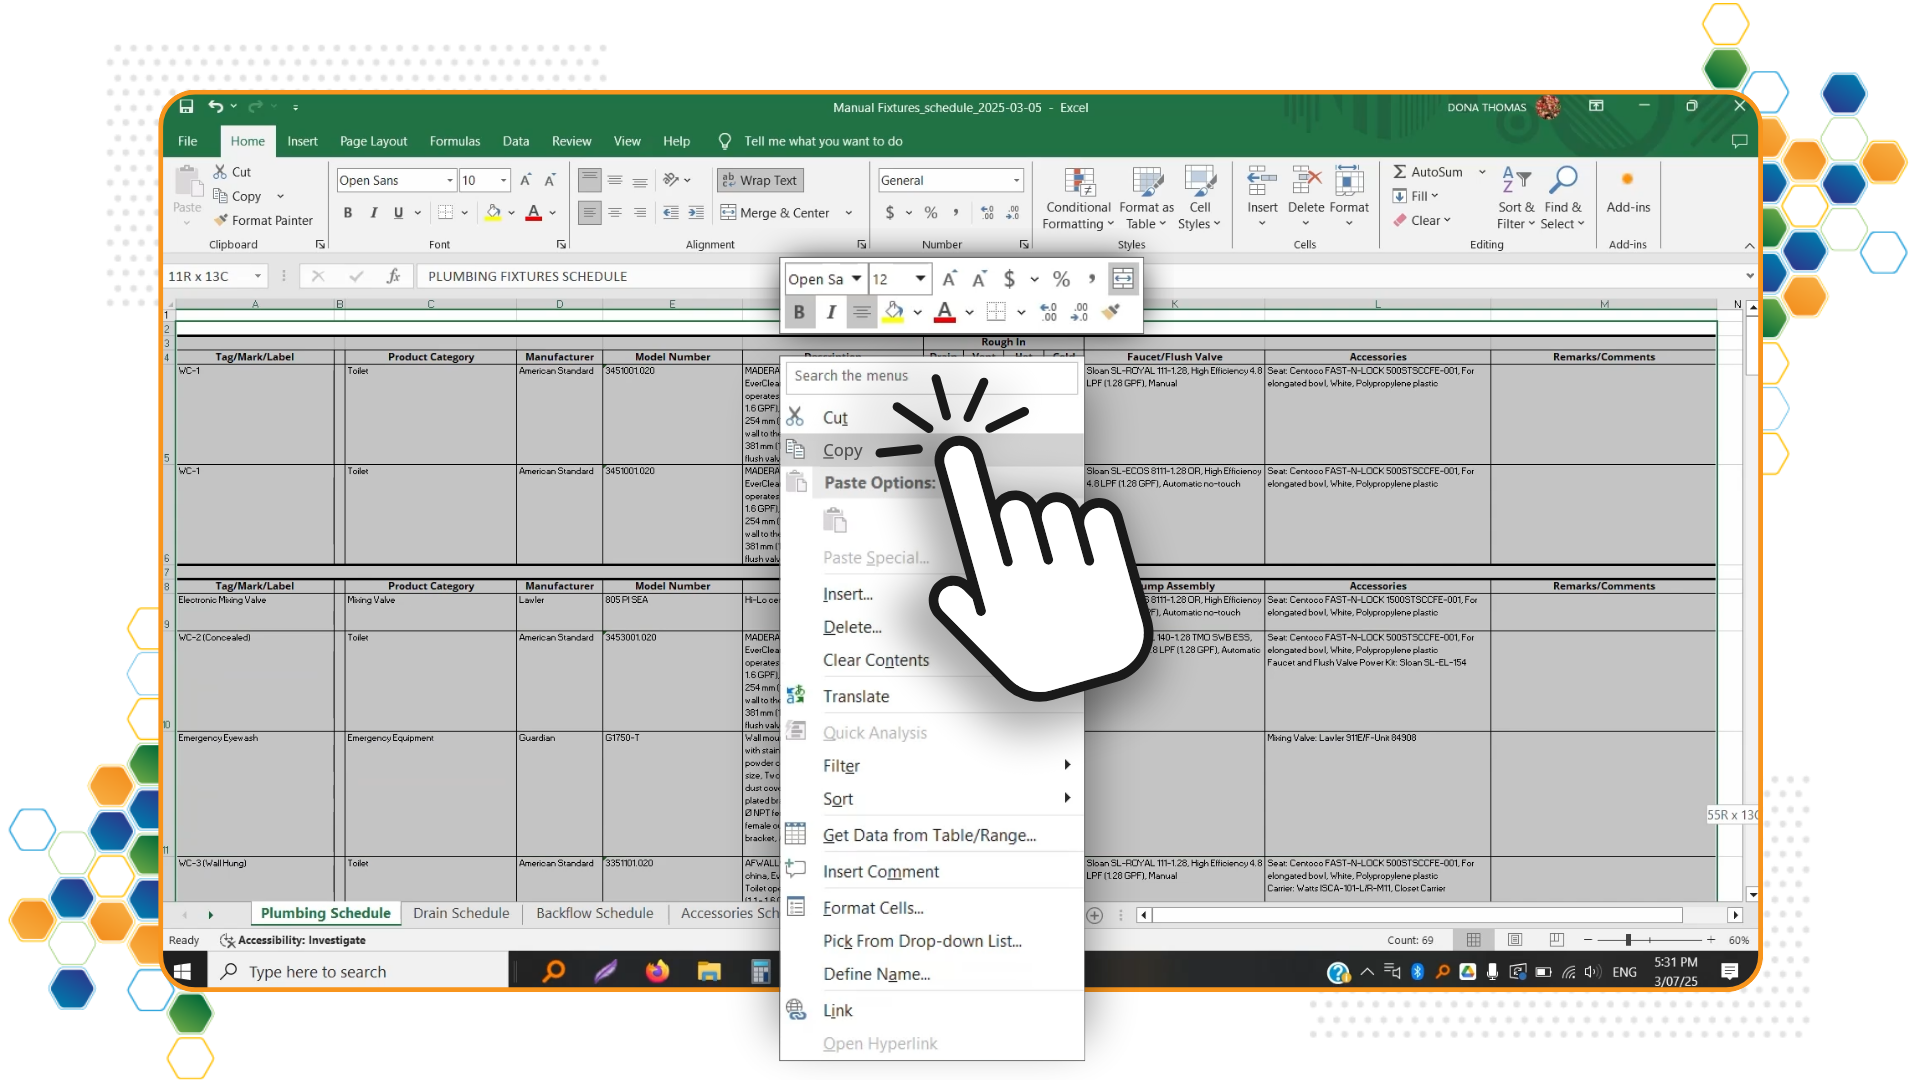Click Increase Font Size in the ribbon
This screenshot has height=1080, width=1920.
pyautogui.click(x=525, y=180)
